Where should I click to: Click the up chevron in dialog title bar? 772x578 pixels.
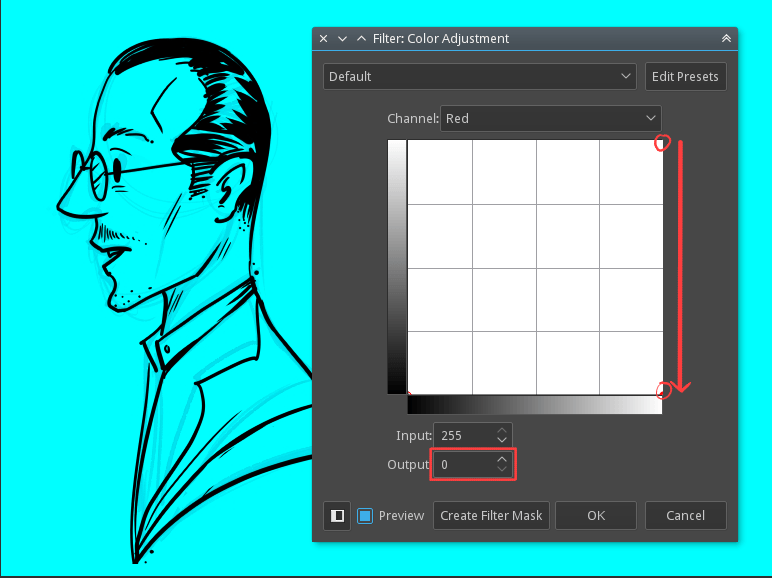pos(361,38)
